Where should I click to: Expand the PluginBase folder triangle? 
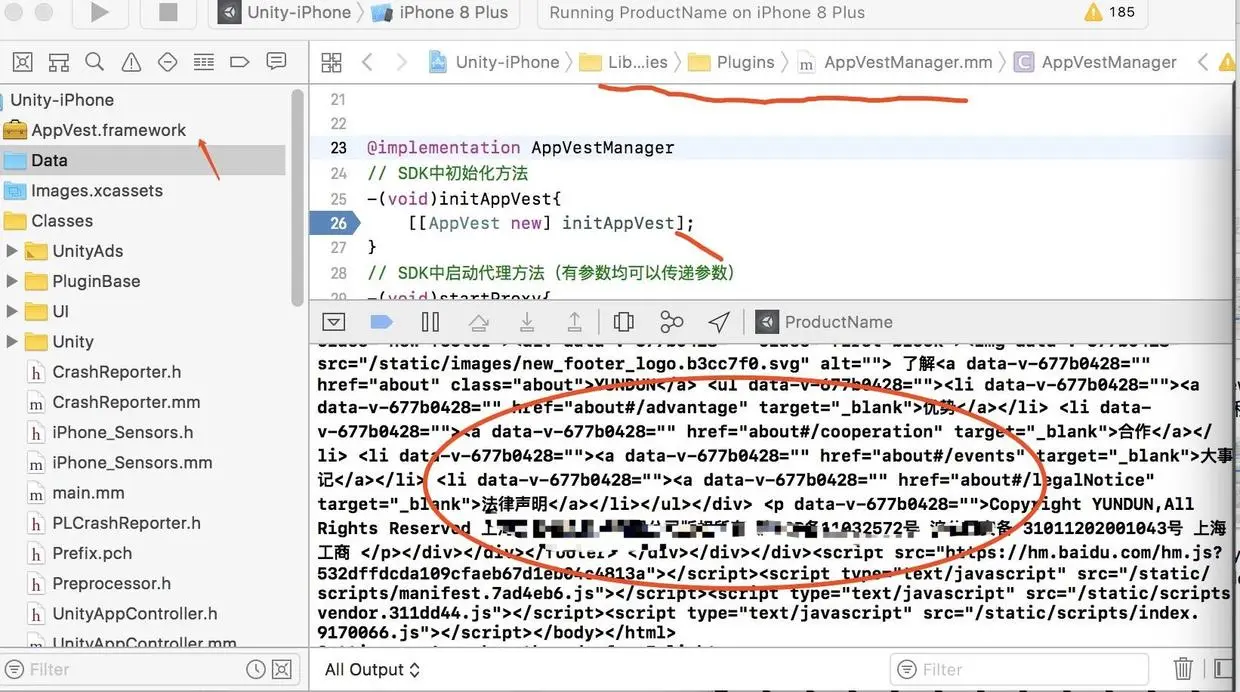click(x=12, y=281)
